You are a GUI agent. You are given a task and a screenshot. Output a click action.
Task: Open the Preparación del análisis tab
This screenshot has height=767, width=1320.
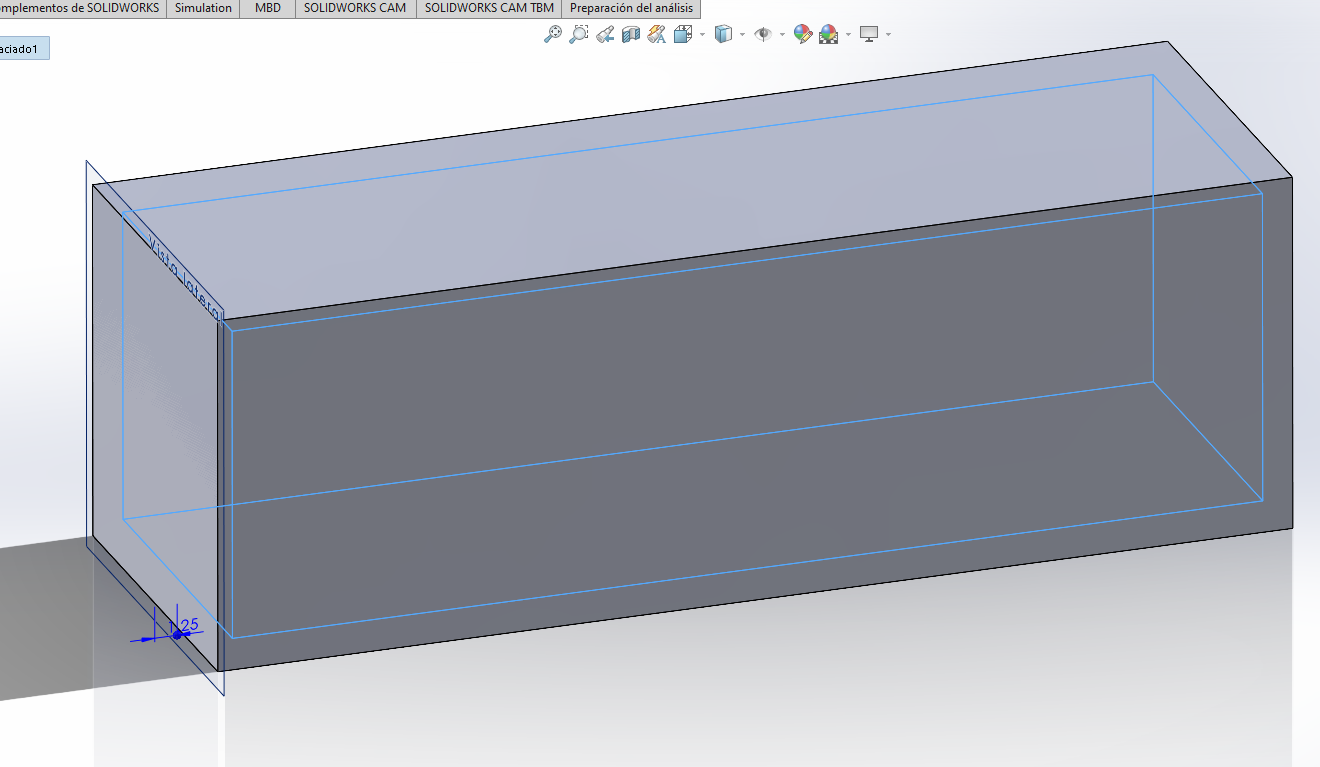[631, 8]
